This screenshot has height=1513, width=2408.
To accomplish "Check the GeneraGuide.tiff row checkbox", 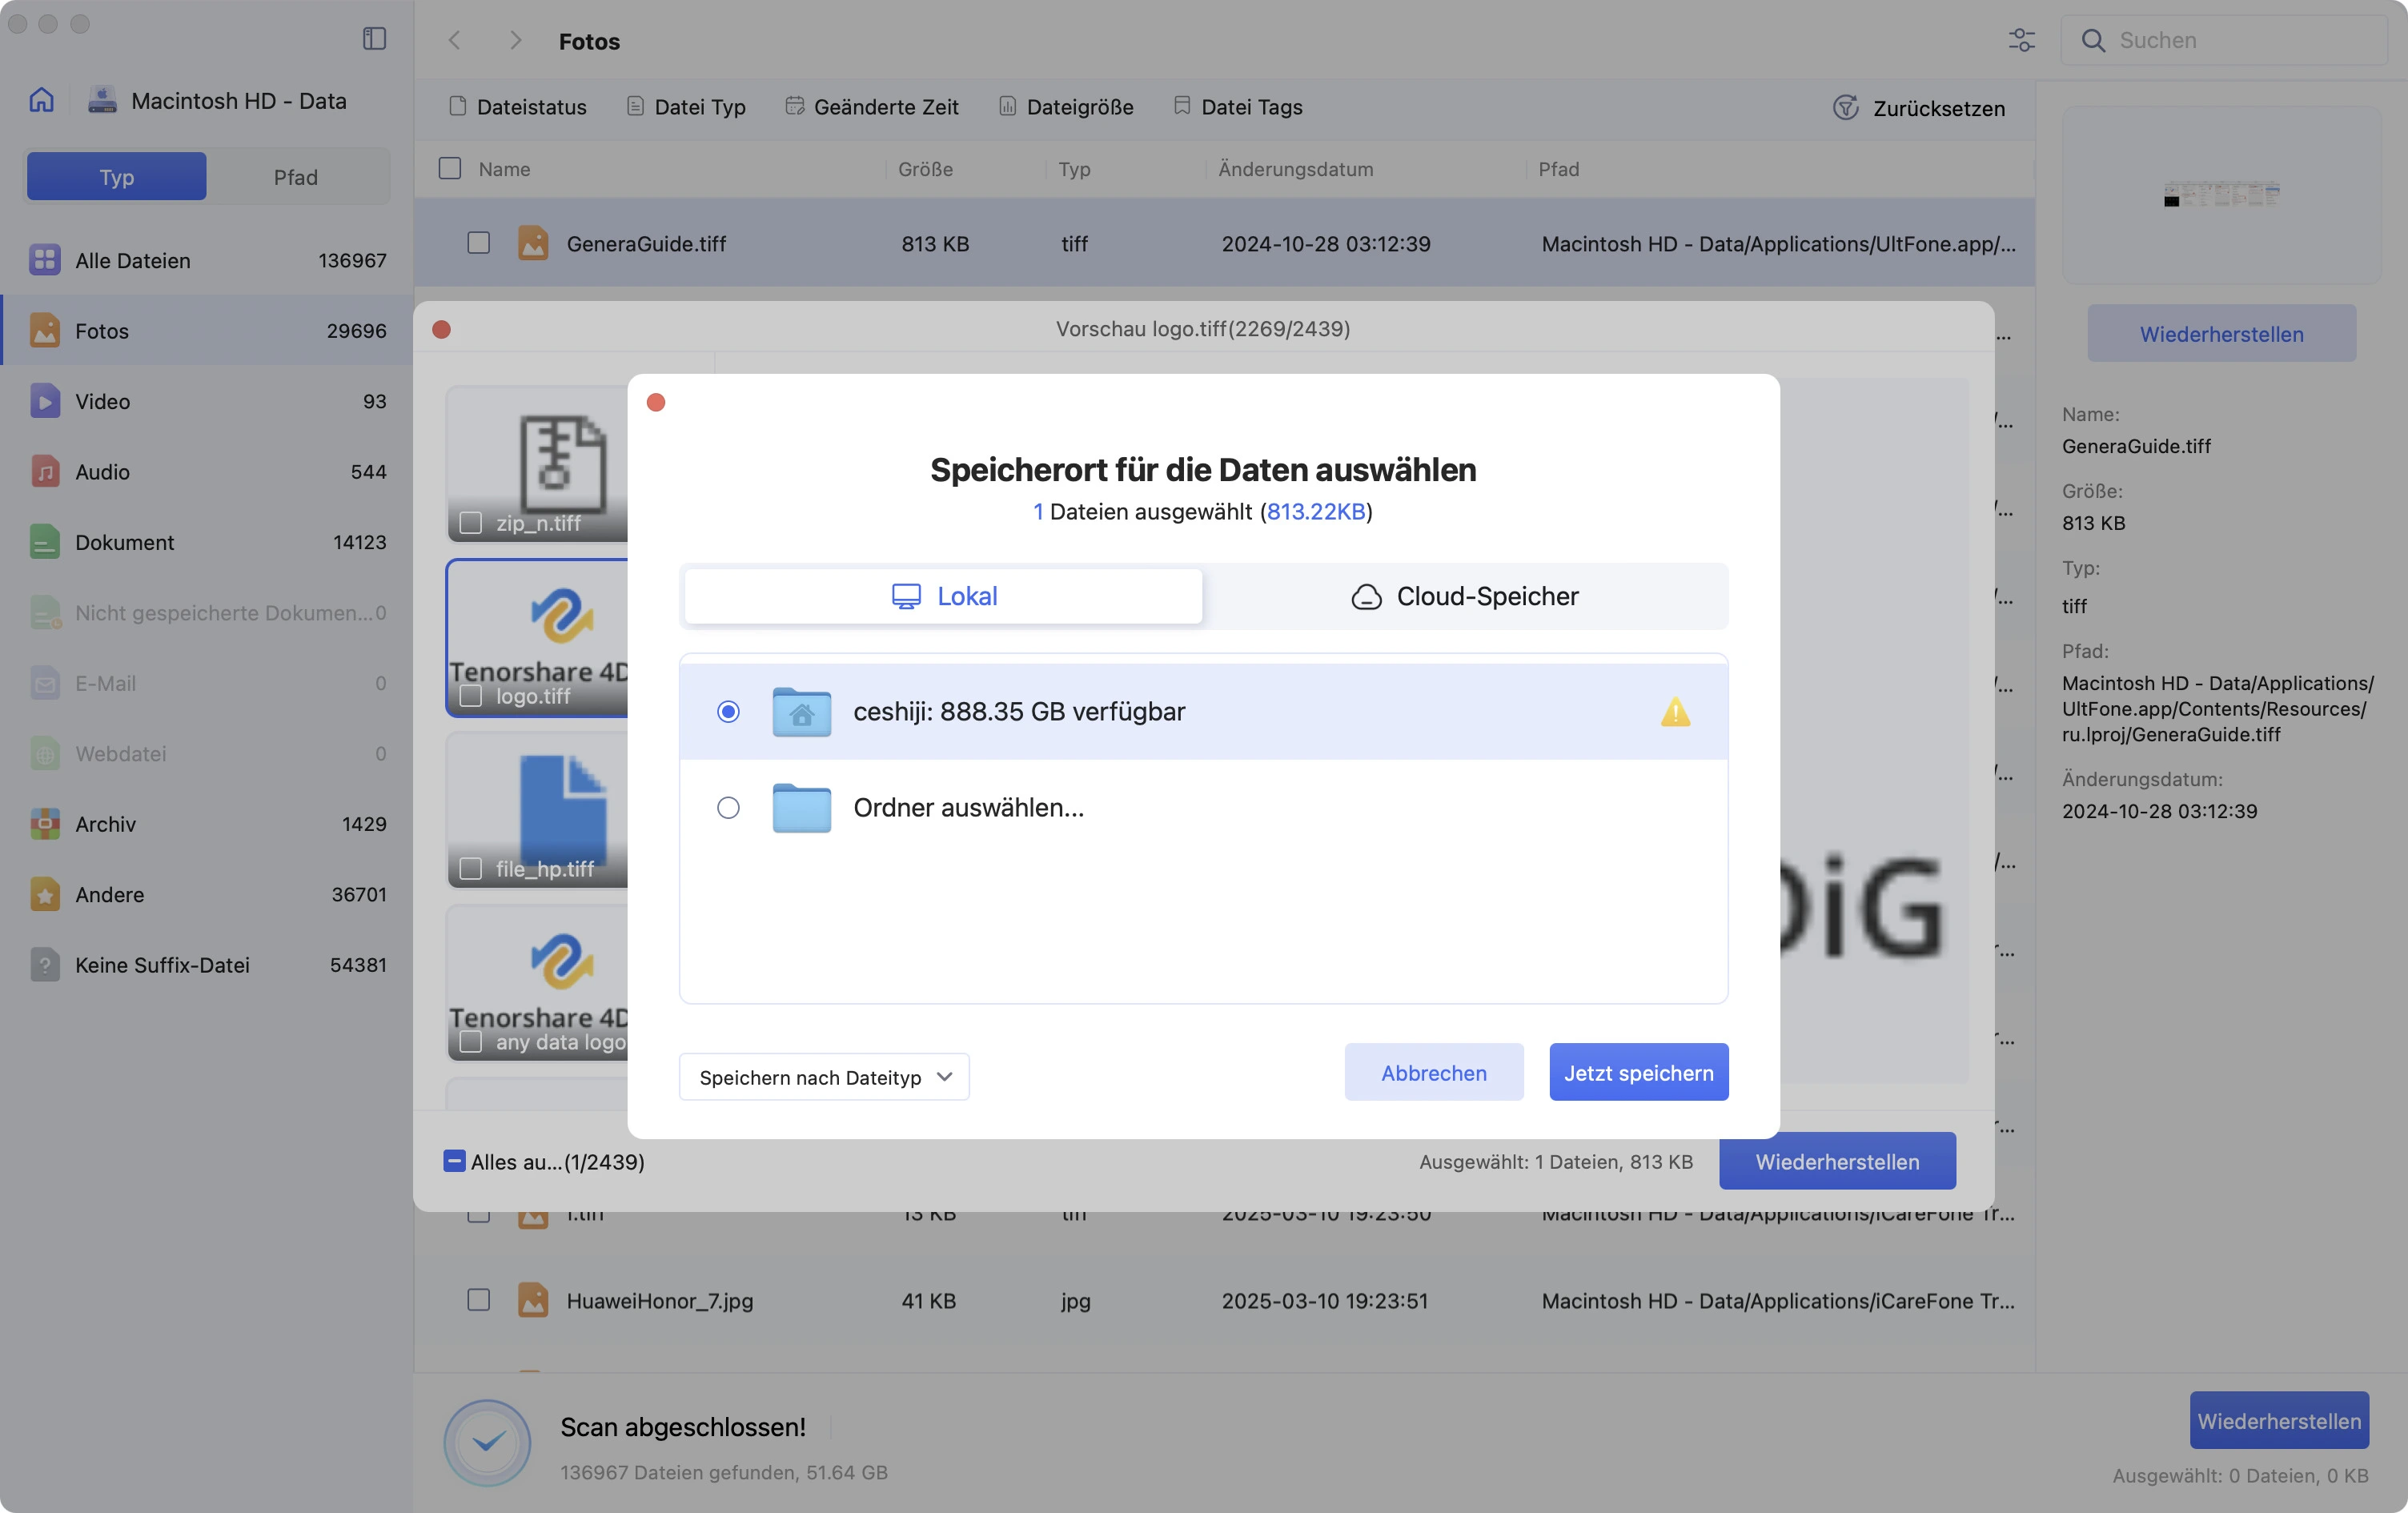I will click(x=479, y=243).
